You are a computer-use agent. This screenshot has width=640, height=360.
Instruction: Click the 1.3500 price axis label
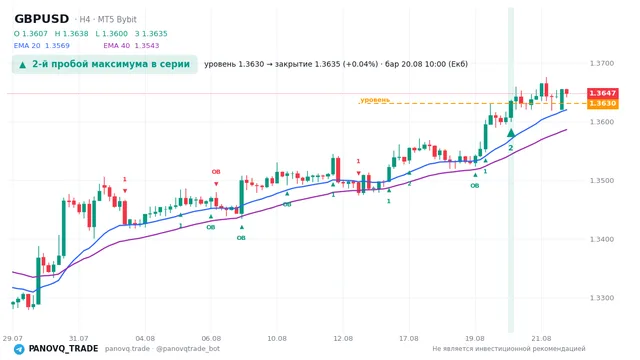602,181
